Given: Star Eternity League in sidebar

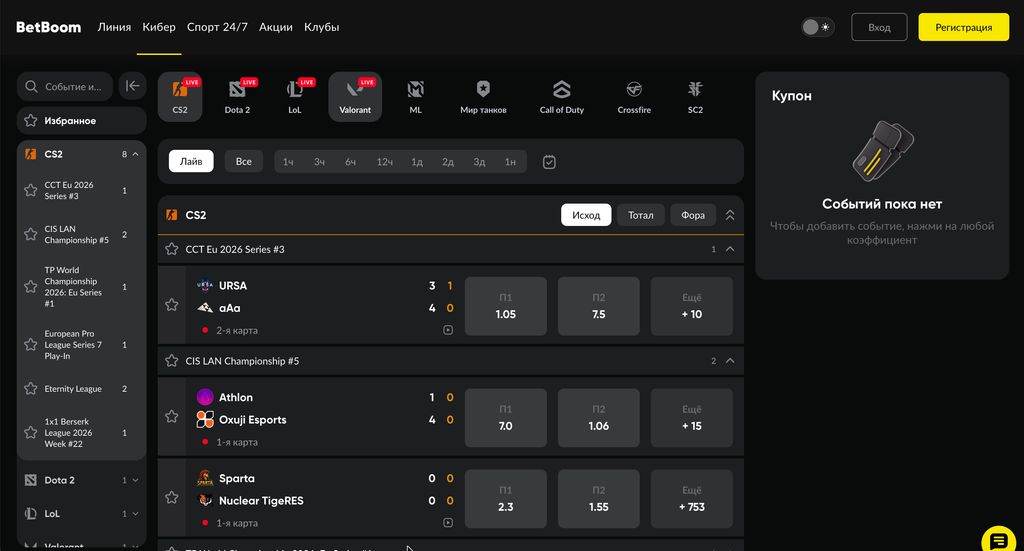Looking at the screenshot, I should (x=31, y=388).
